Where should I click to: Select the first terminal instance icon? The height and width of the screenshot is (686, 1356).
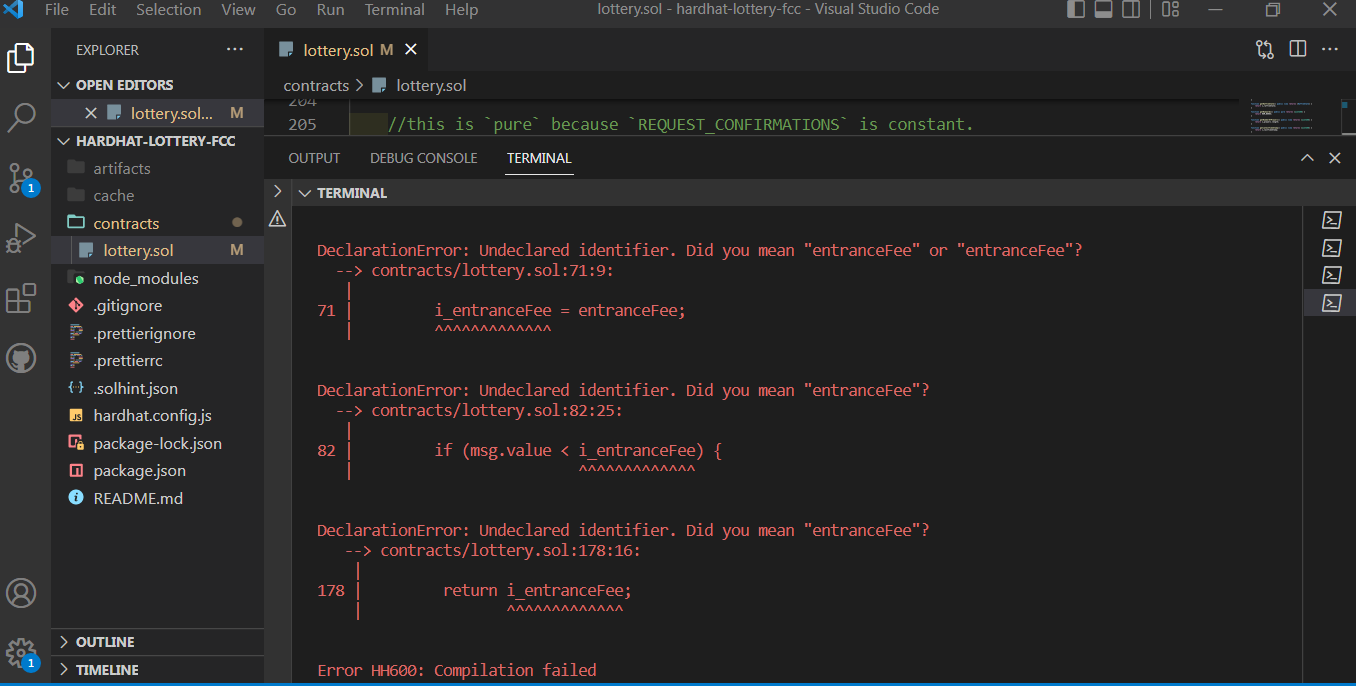tap(1331, 220)
